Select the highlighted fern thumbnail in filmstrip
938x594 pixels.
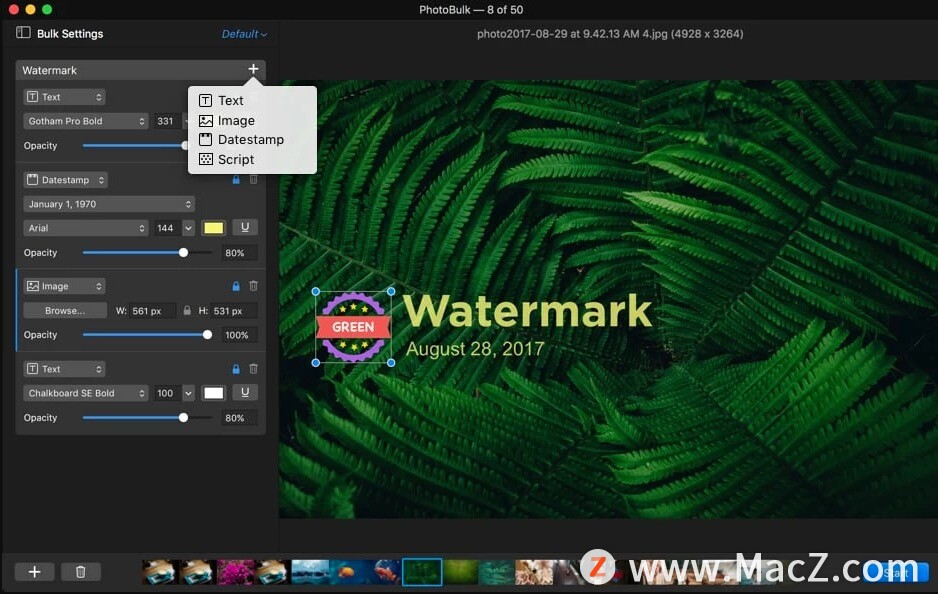[x=422, y=572]
